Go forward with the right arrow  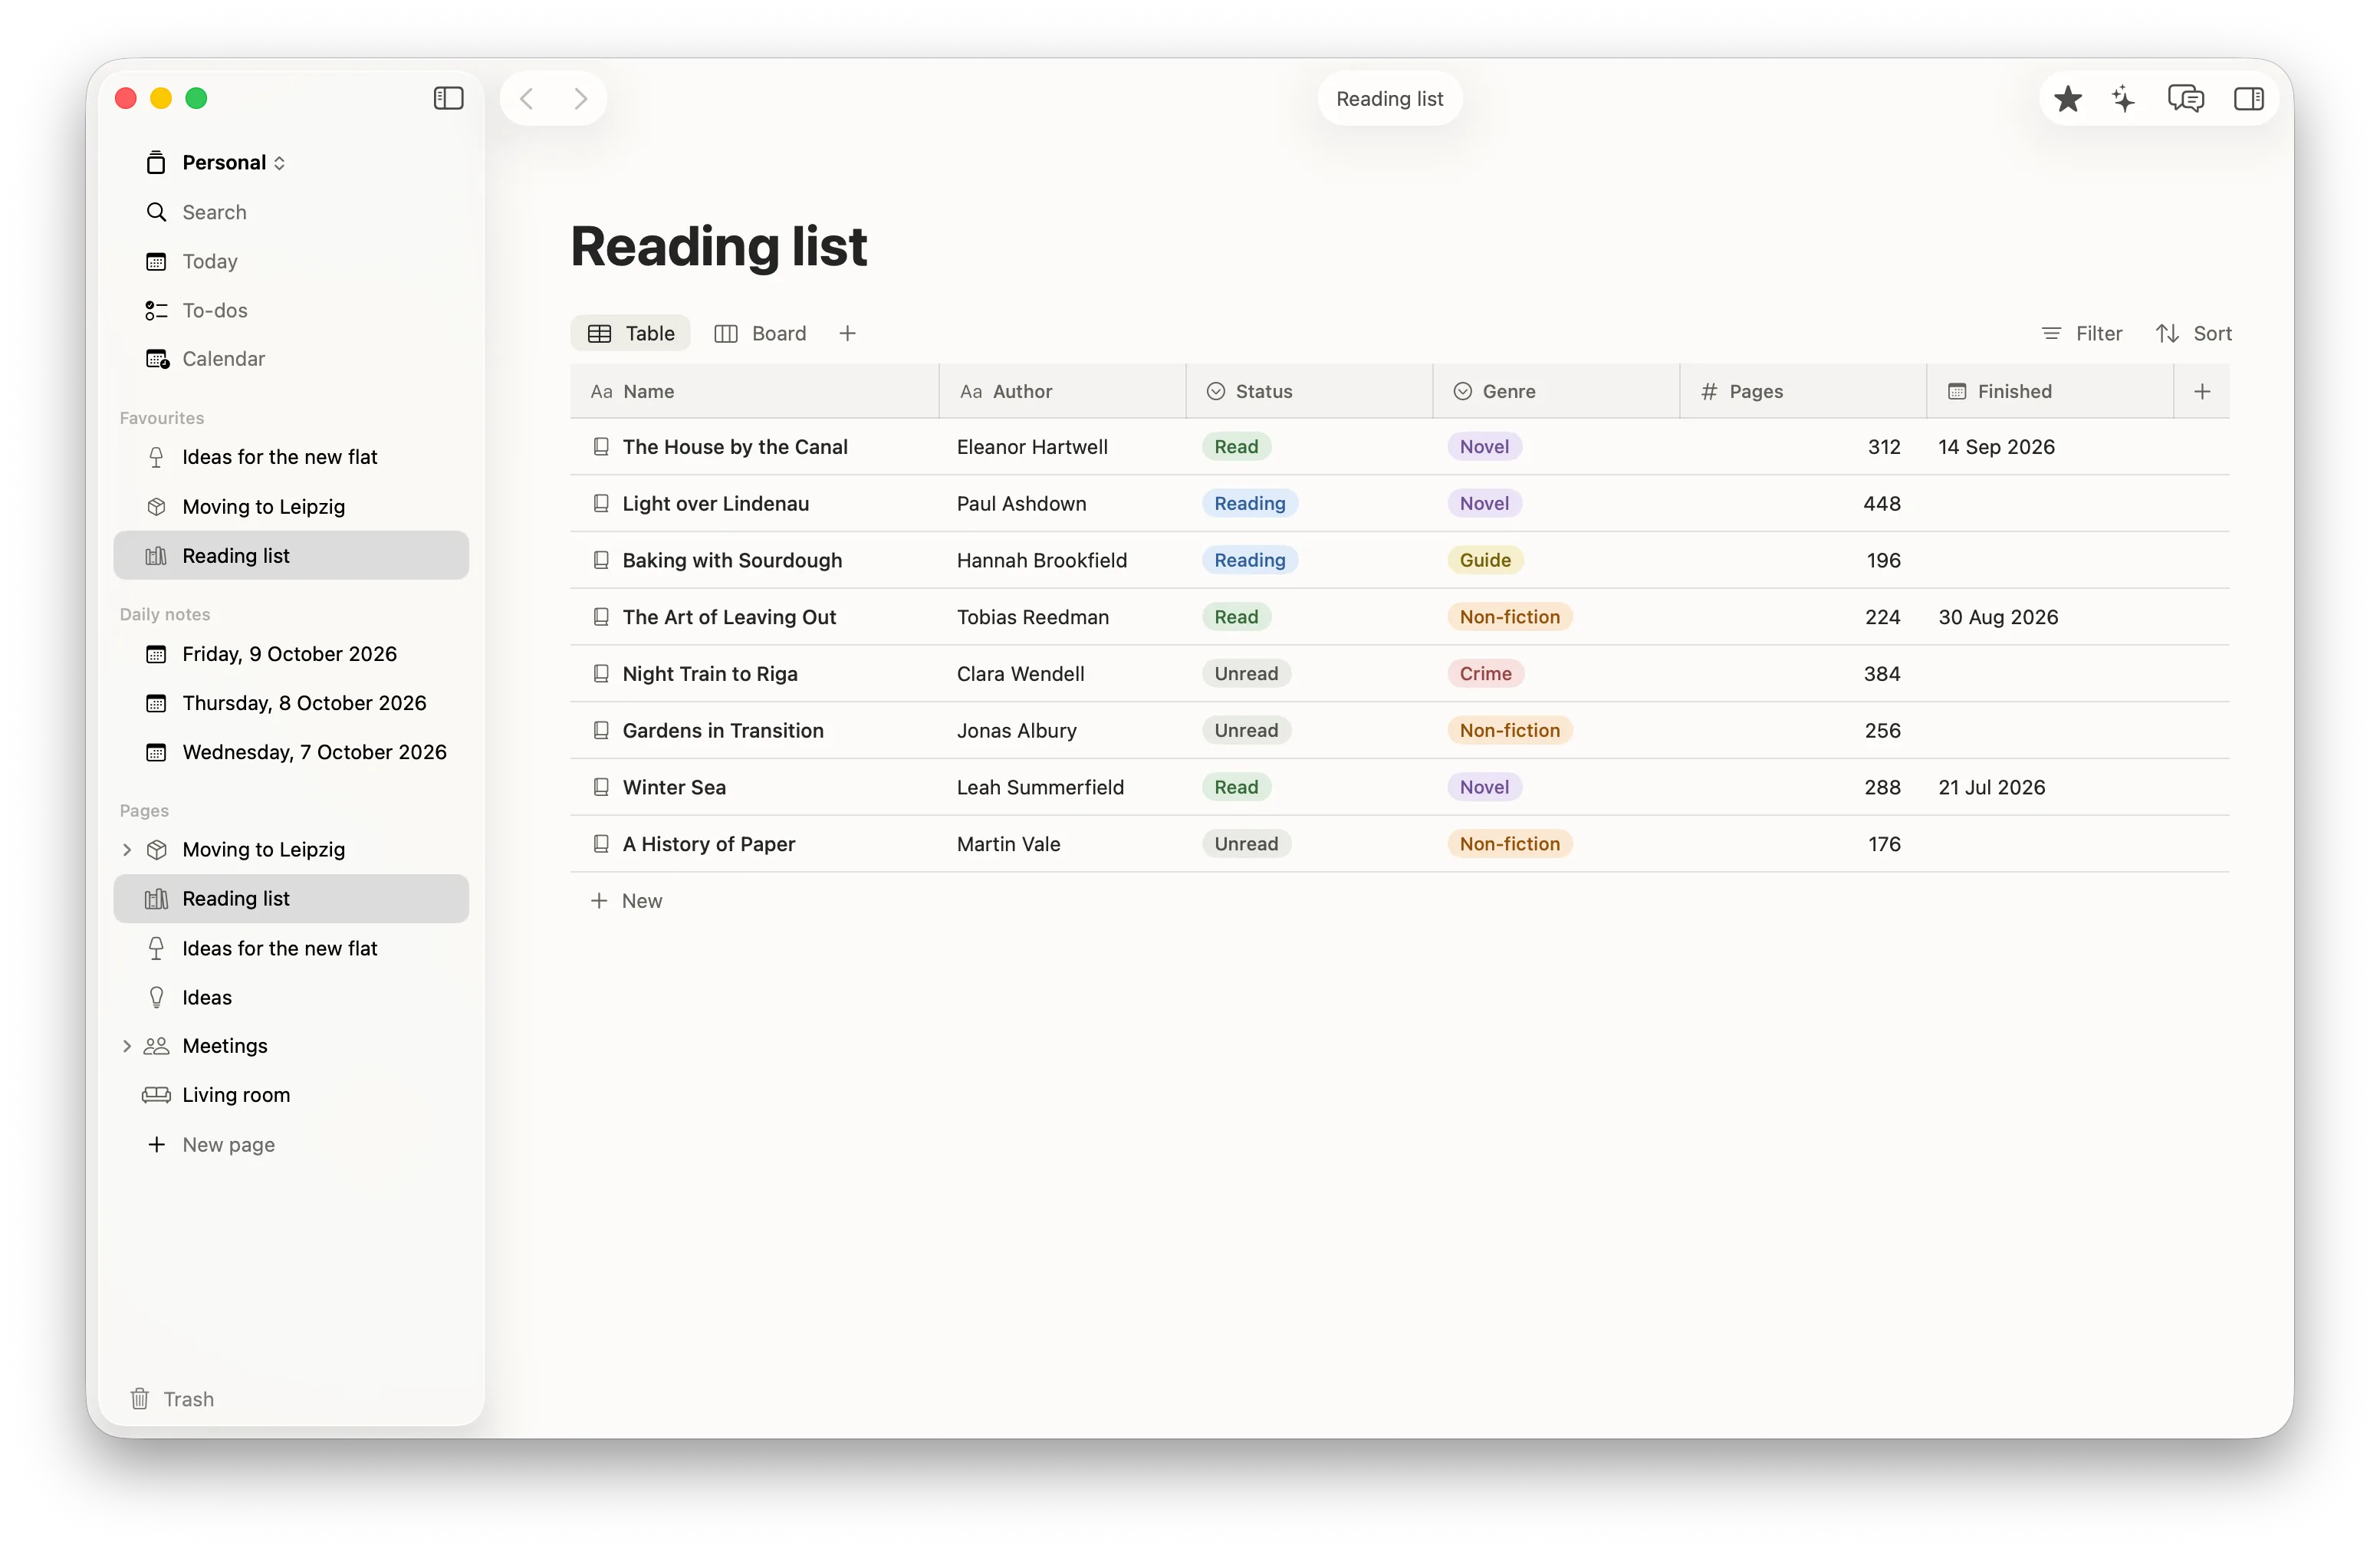(x=580, y=98)
